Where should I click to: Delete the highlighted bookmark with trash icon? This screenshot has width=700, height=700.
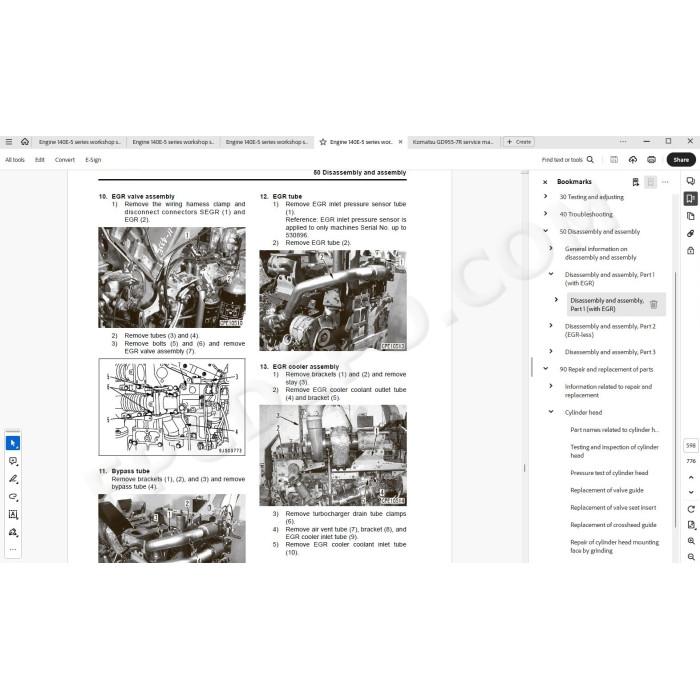[x=654, y=304]
